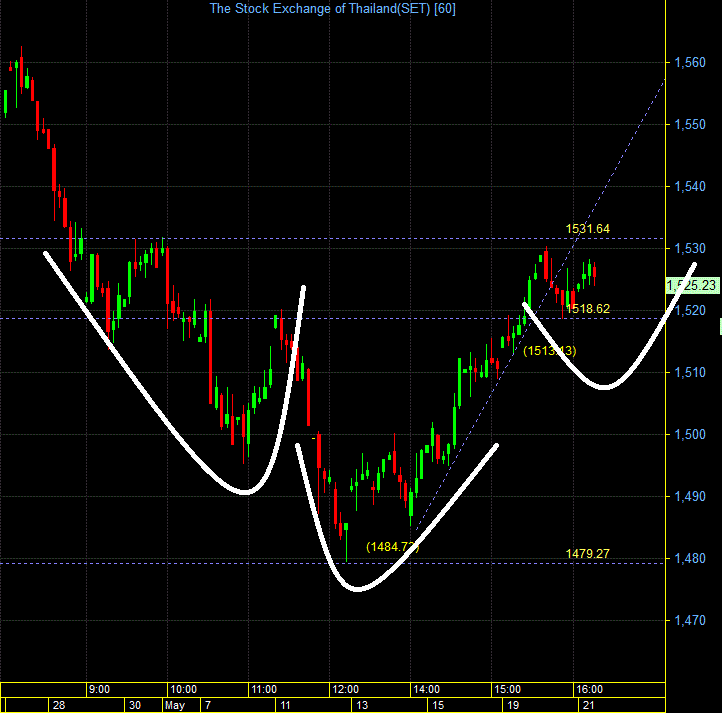722x713 pixels.
Task: Click the 1,560 price axis label
Action: (x=690, y=63)
